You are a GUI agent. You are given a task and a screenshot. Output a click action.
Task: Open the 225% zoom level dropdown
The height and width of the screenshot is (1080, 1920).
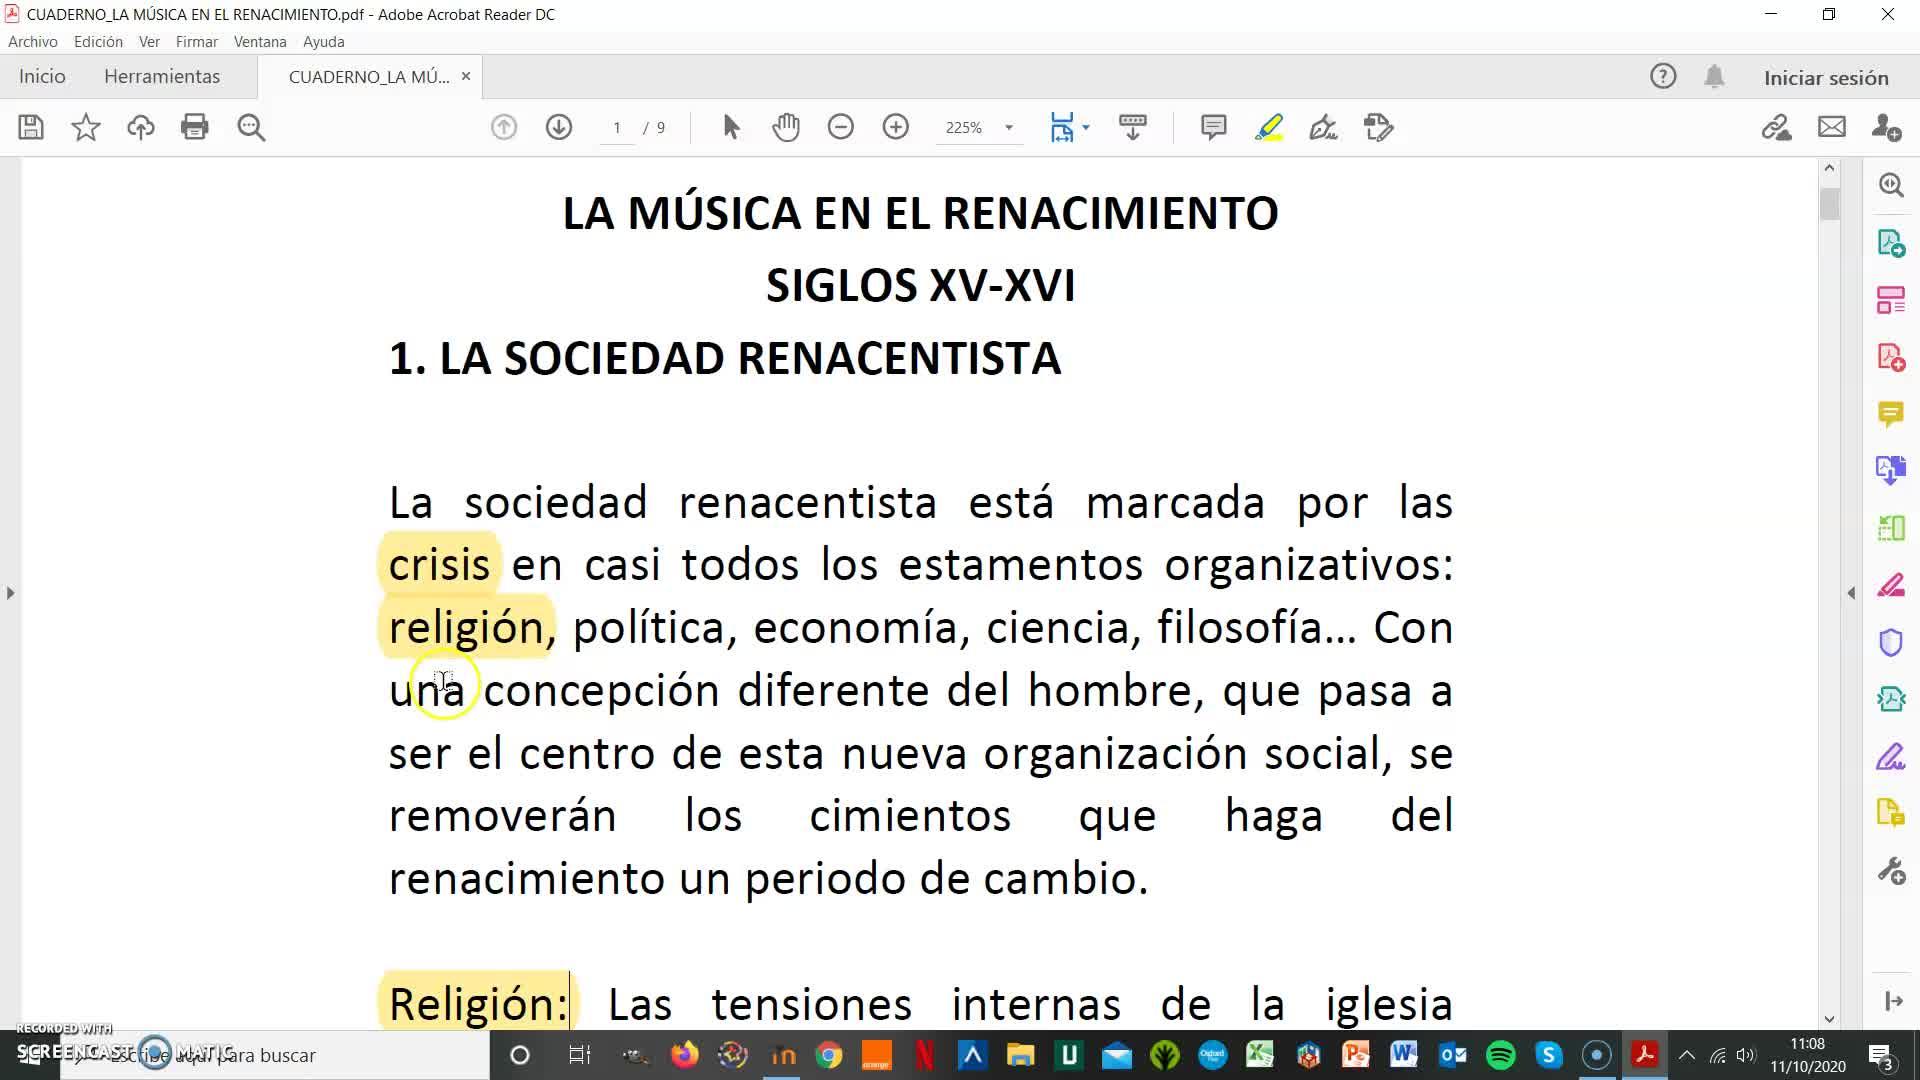(1009, 127)
